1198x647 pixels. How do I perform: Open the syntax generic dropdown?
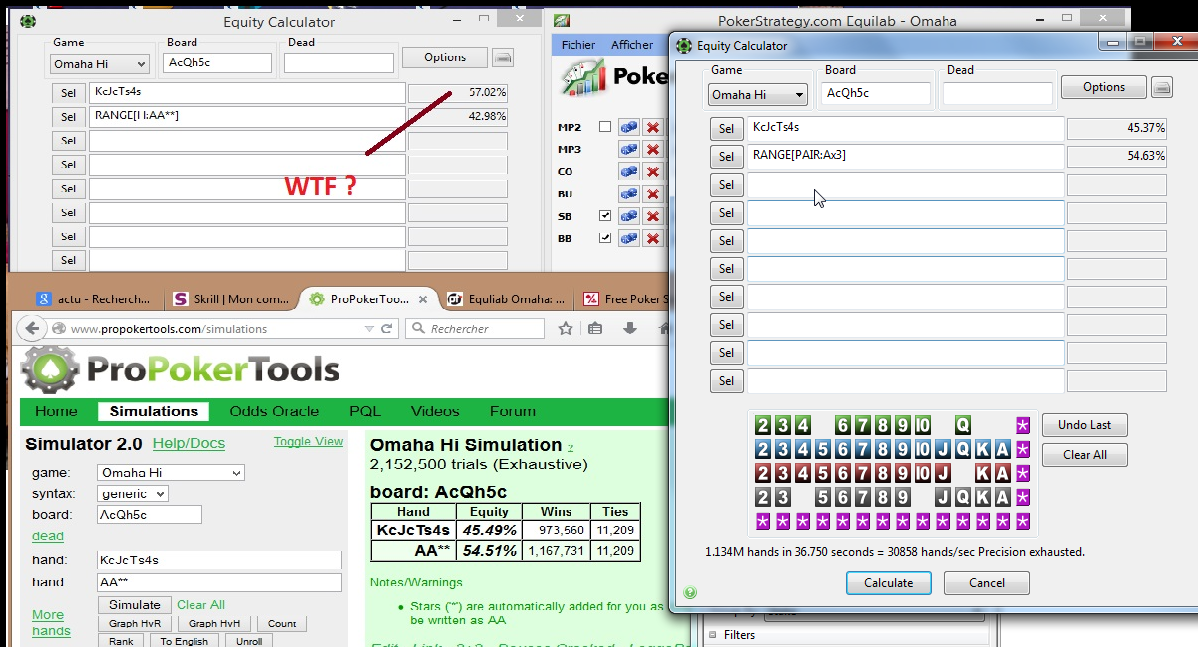tap(132, 494)
